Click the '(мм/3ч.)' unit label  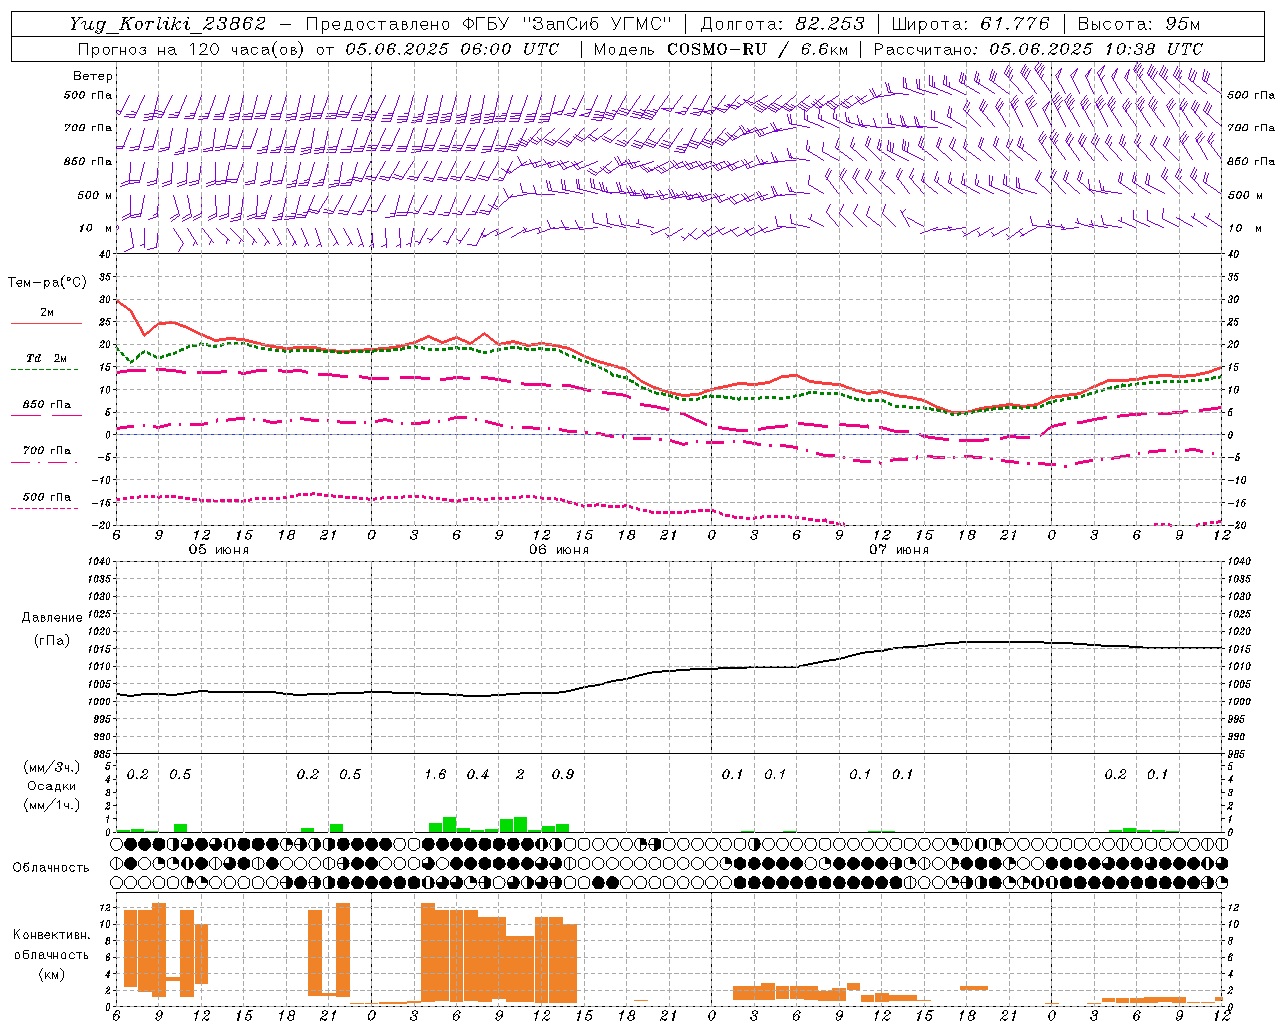tap(51, 768)
